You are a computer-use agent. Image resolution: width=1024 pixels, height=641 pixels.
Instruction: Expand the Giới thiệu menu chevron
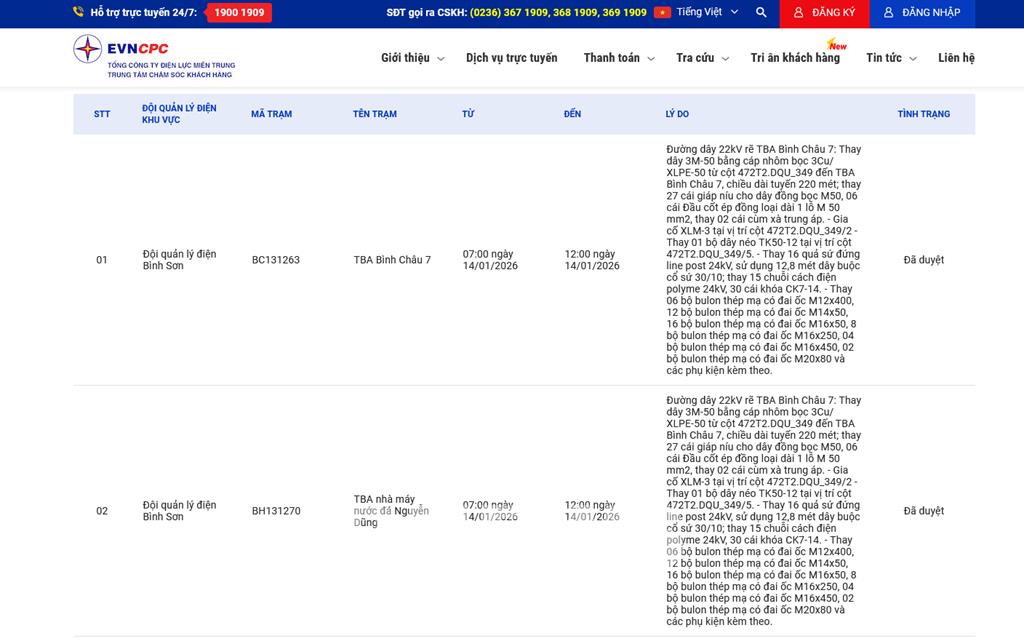tap(441, 59)
